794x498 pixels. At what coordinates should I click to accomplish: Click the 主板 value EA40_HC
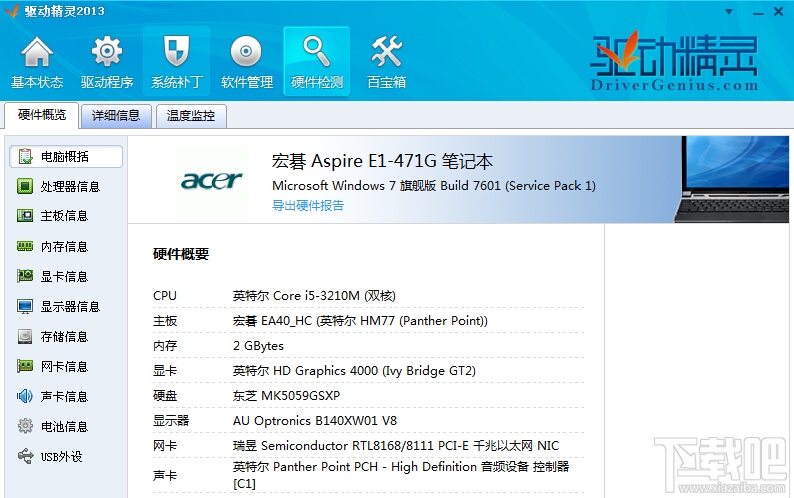click(360, 321)
